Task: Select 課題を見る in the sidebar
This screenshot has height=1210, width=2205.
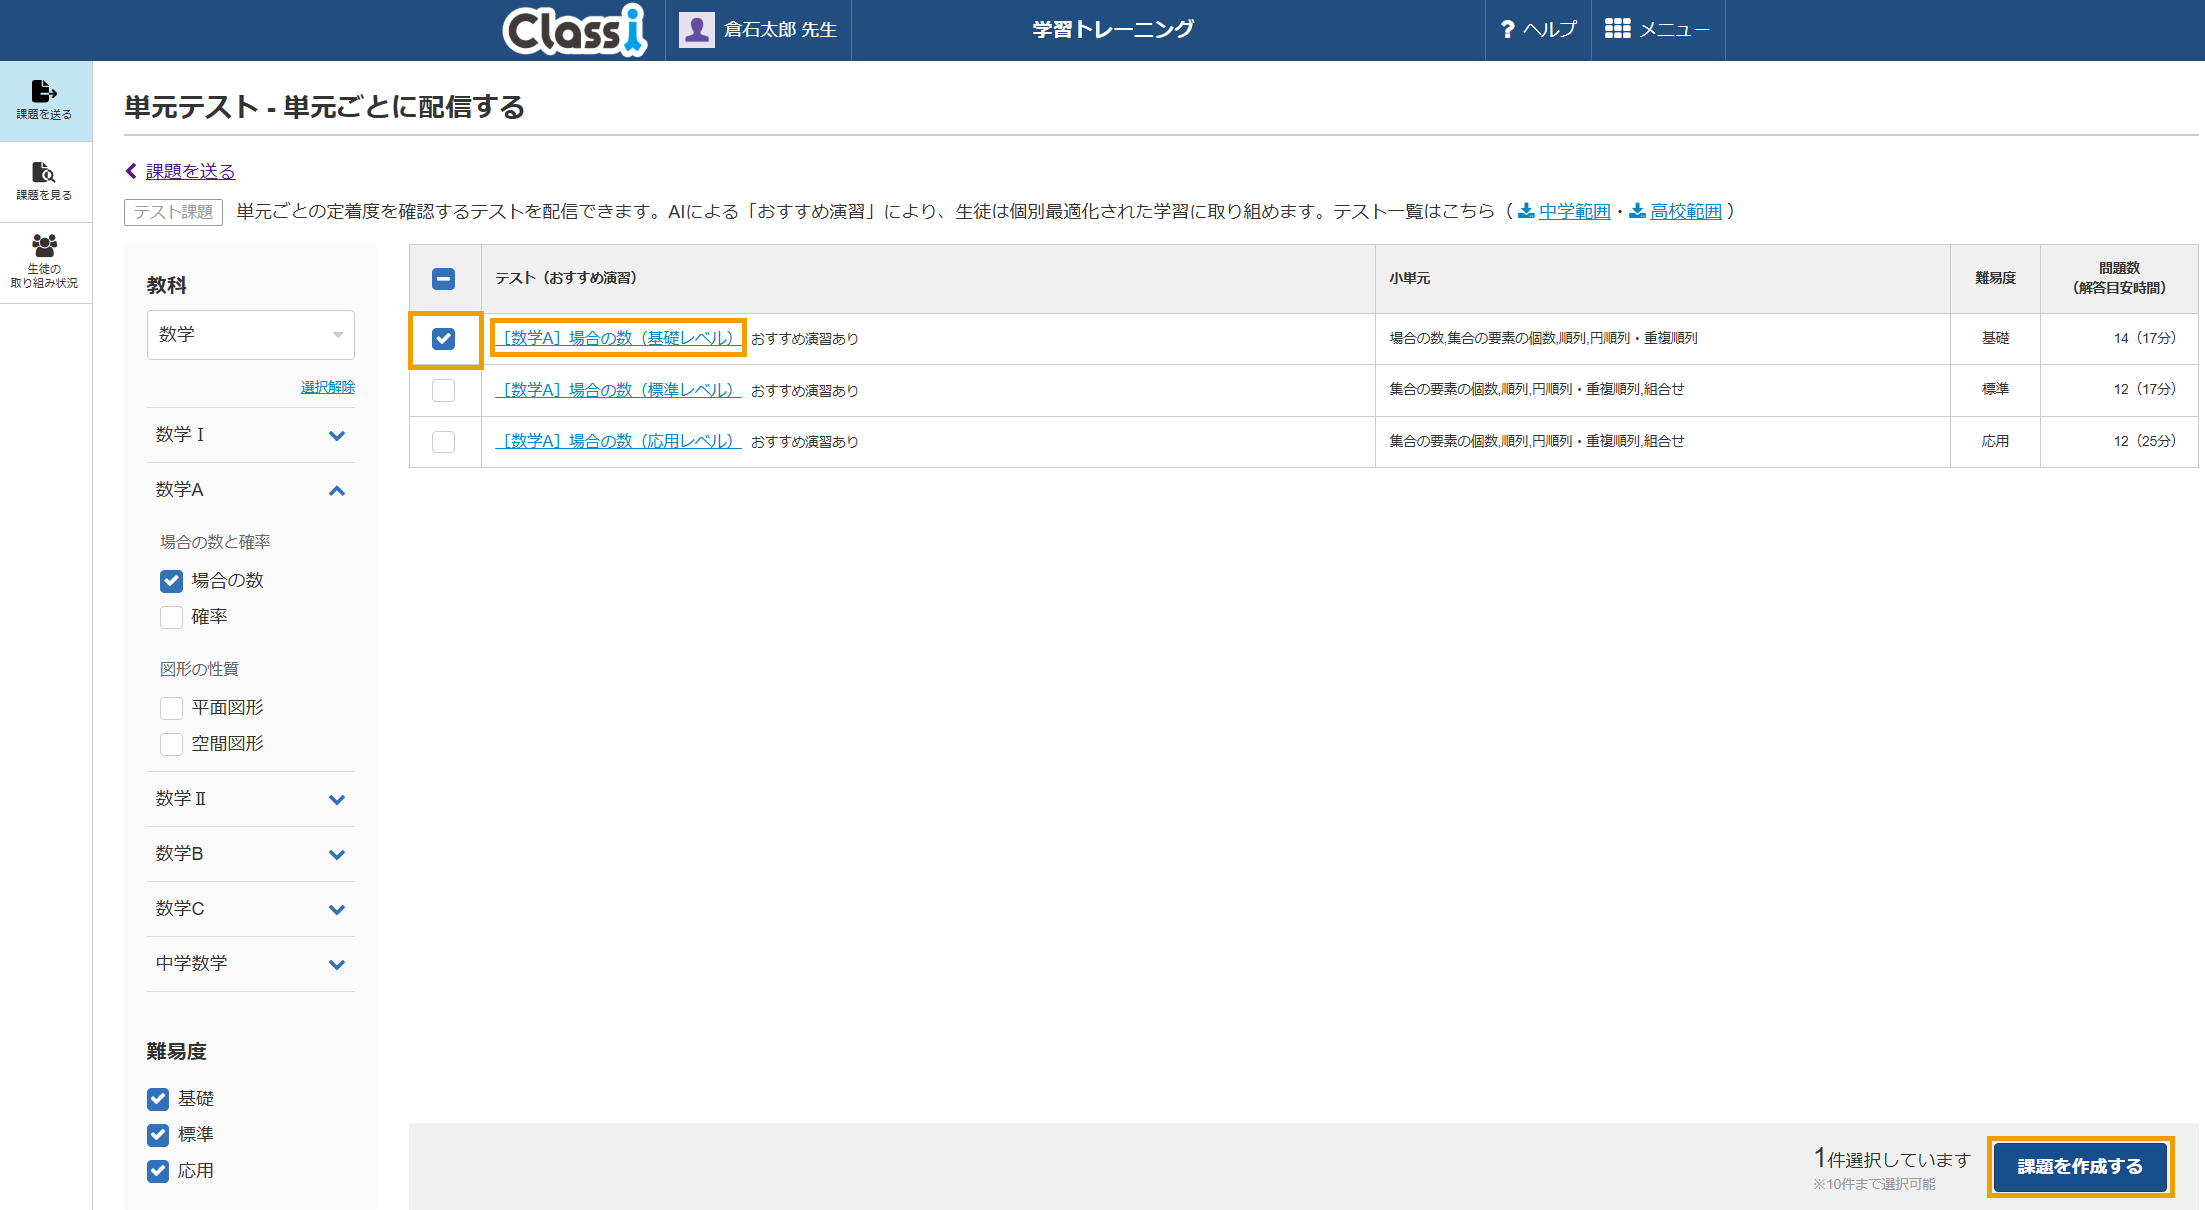Action: tap(45, 182)
